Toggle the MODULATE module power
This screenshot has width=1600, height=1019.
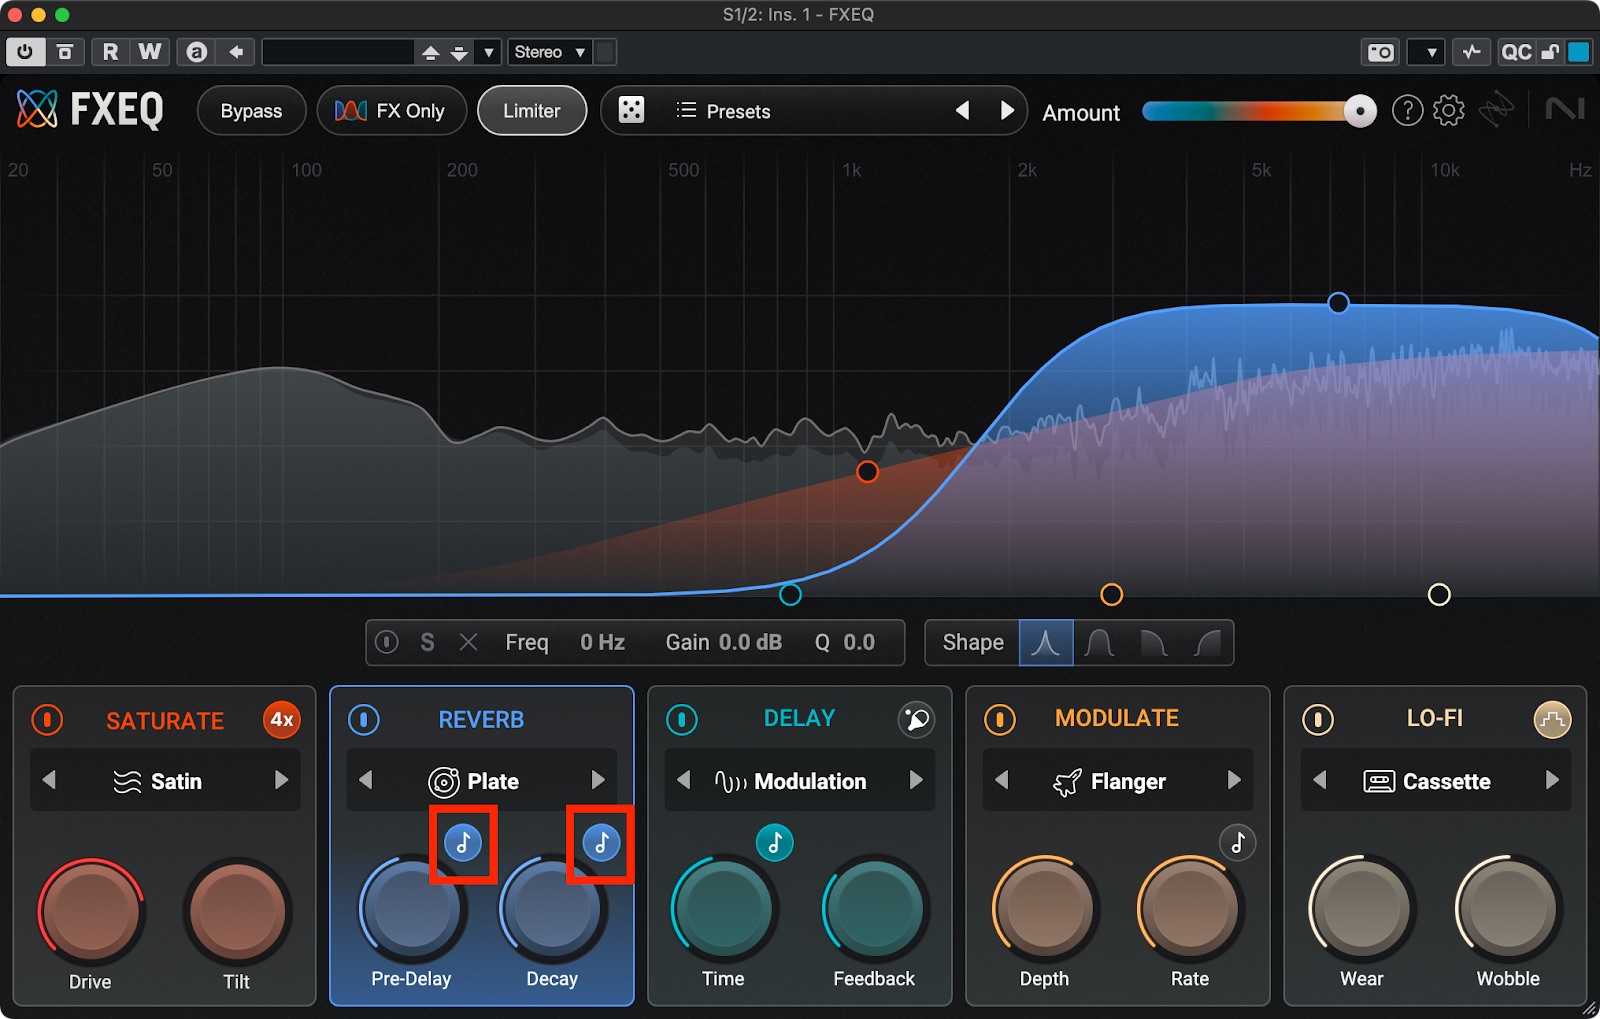(x=1000, y=720)
